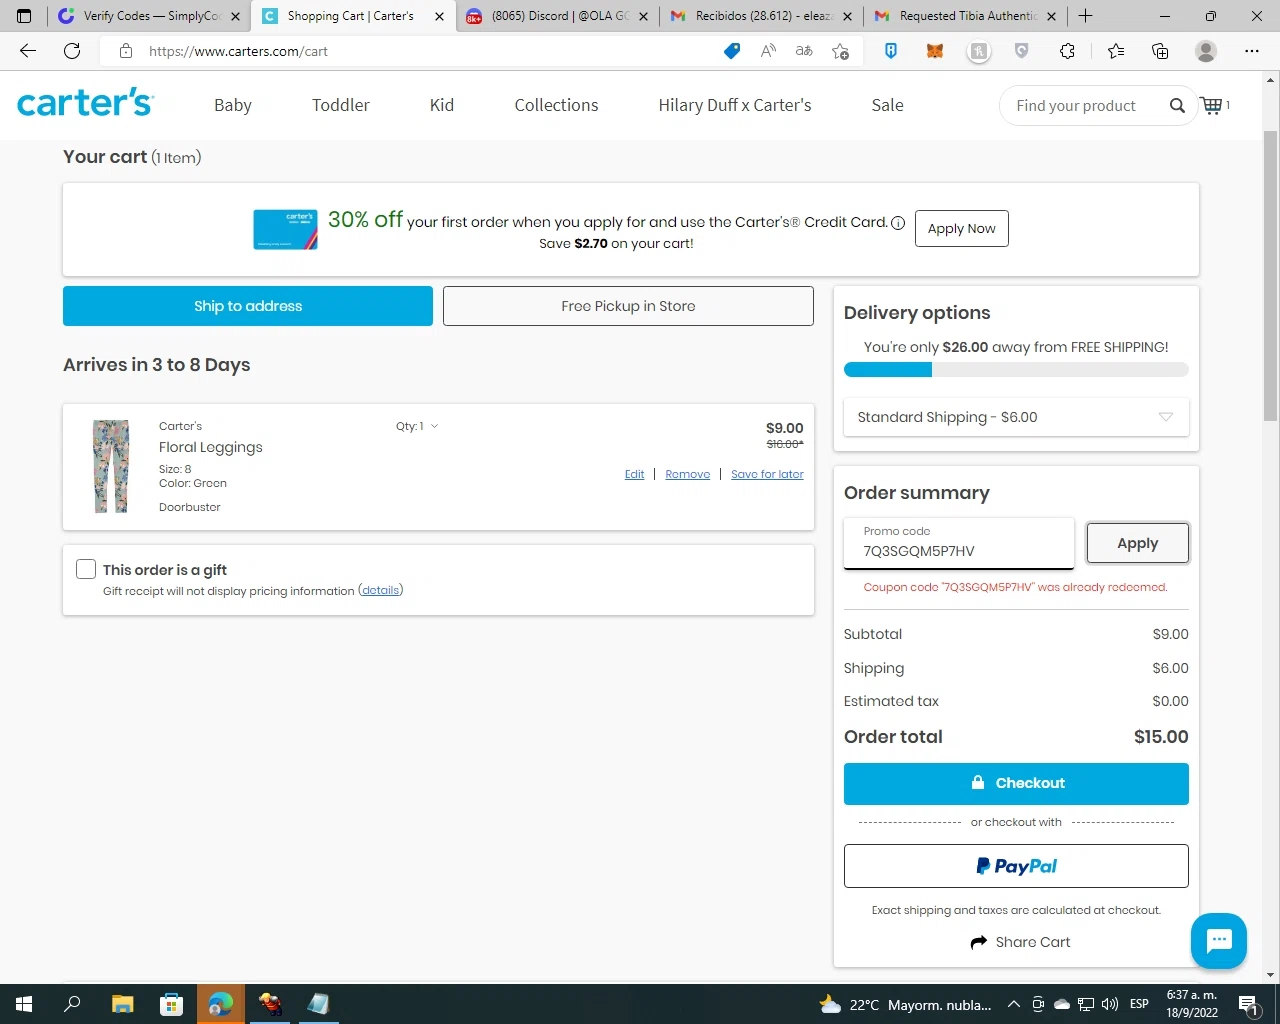
Task: Open the MetaMask fox extension
Action: (935, 51)
